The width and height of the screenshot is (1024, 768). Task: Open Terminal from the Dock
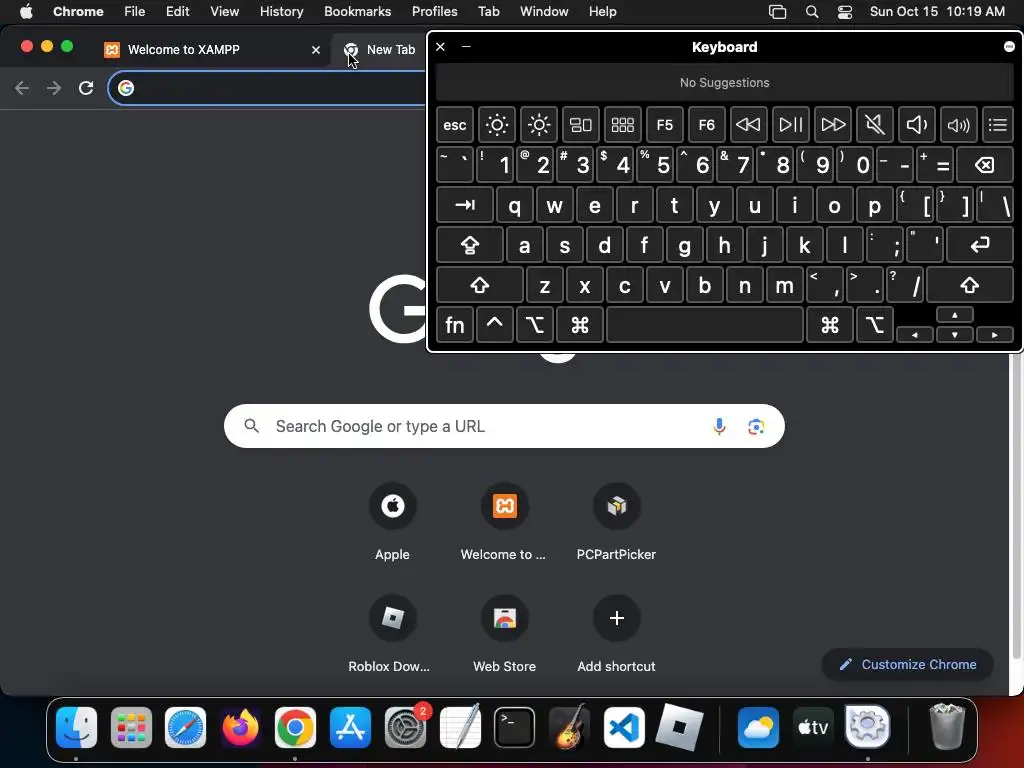(x=514, y=727)
